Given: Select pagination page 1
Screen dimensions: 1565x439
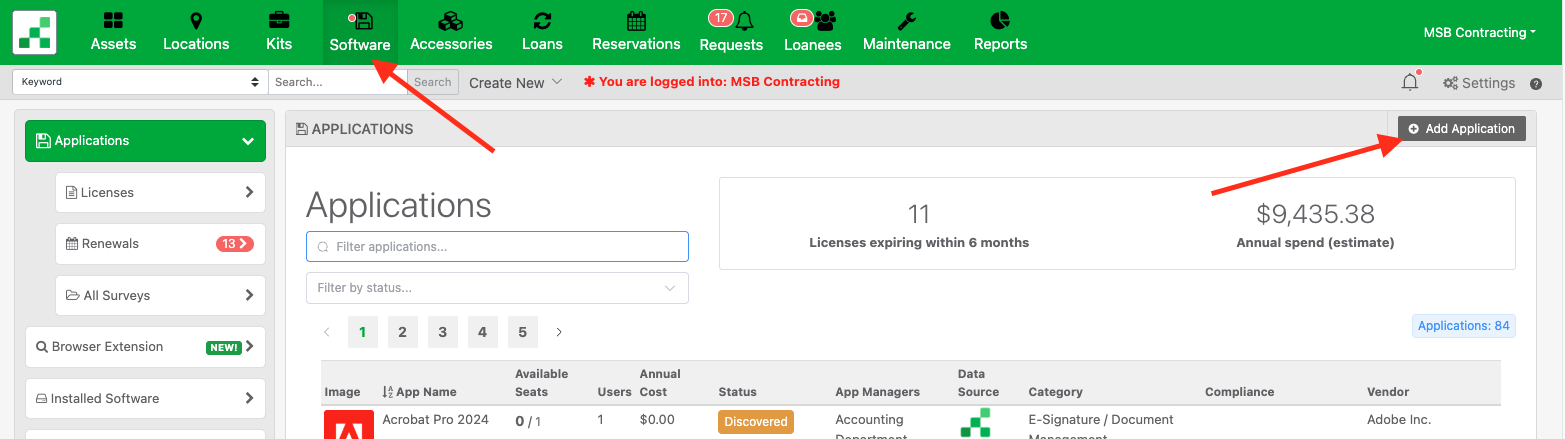Looking at the screenshot, I should pyautogui.click(x=362, y=332).
